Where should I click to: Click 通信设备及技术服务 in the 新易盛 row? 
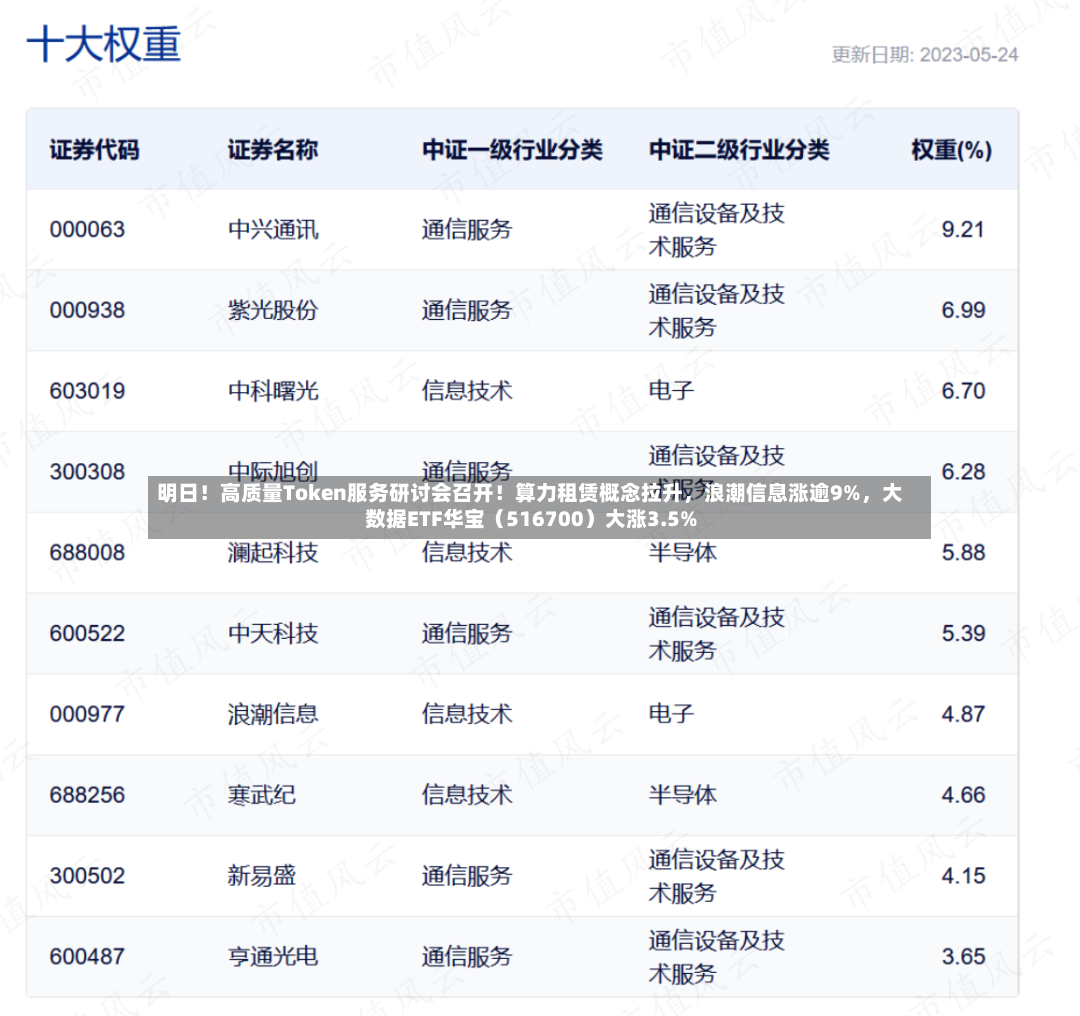click(x=716, y=875)
